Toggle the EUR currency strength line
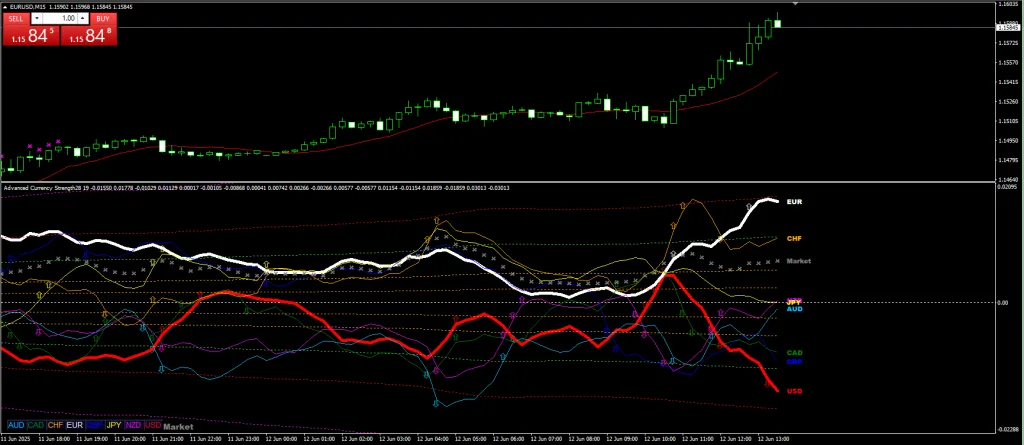 [x=75, y=425]
